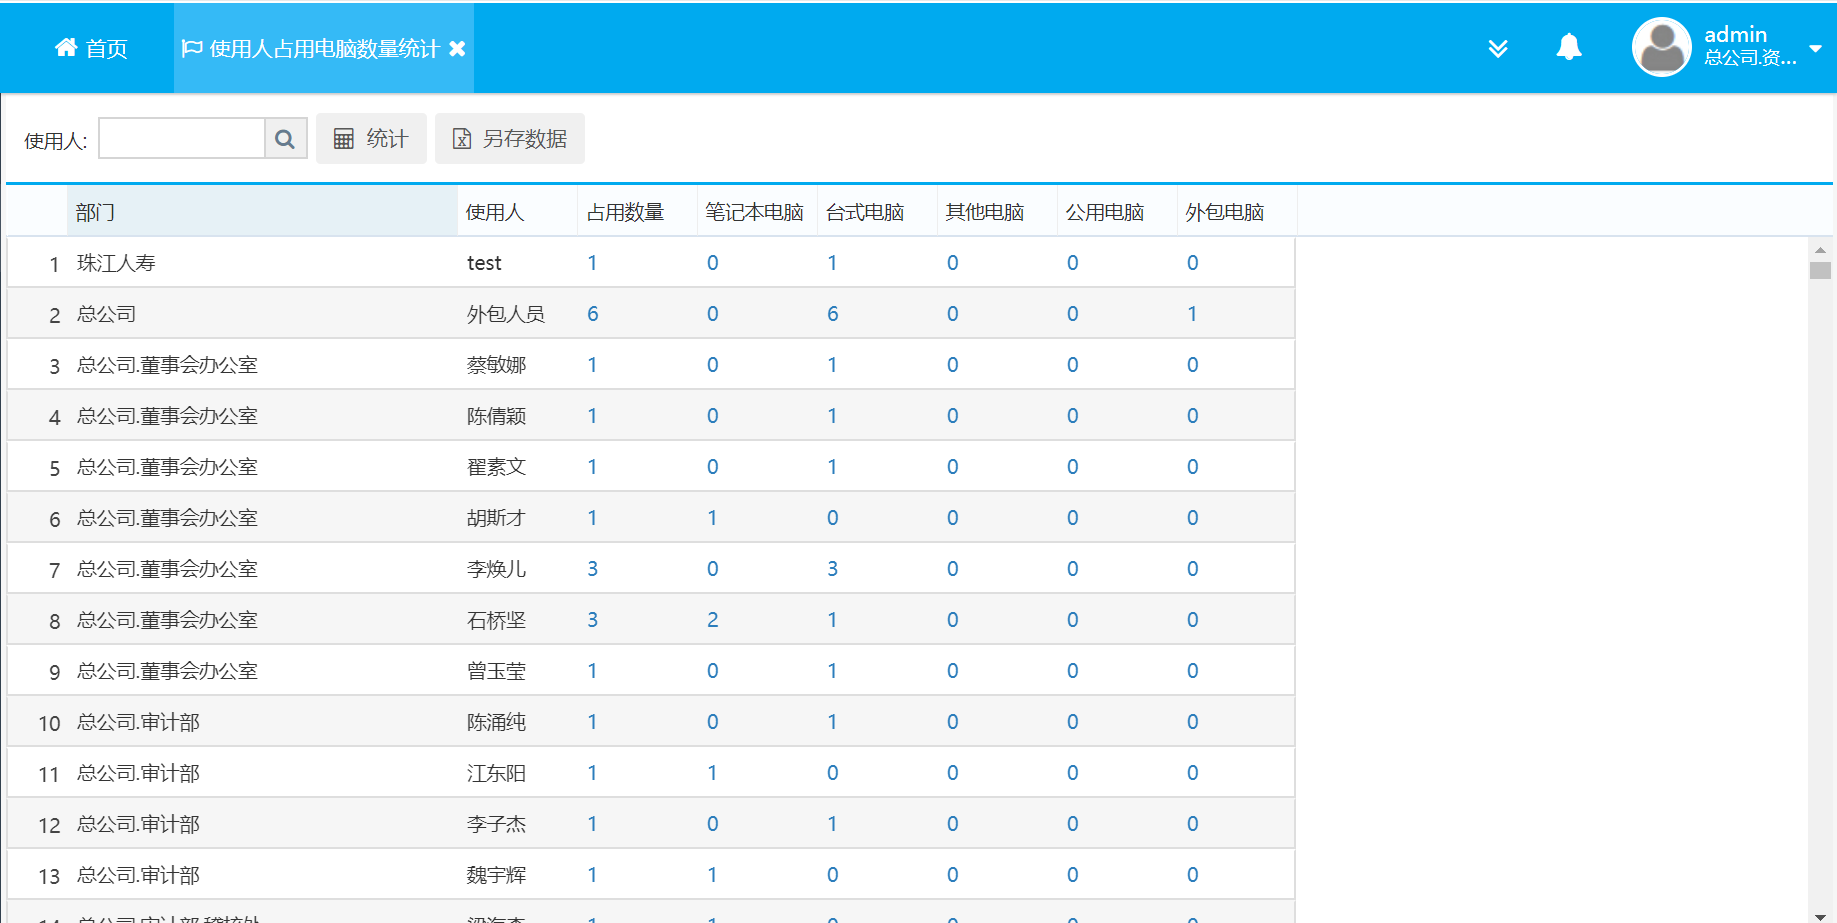This screenshot has height=923, width=1837.
Task: Open 占用数量 value 6 for 外包人员
Action: [593, 314]
